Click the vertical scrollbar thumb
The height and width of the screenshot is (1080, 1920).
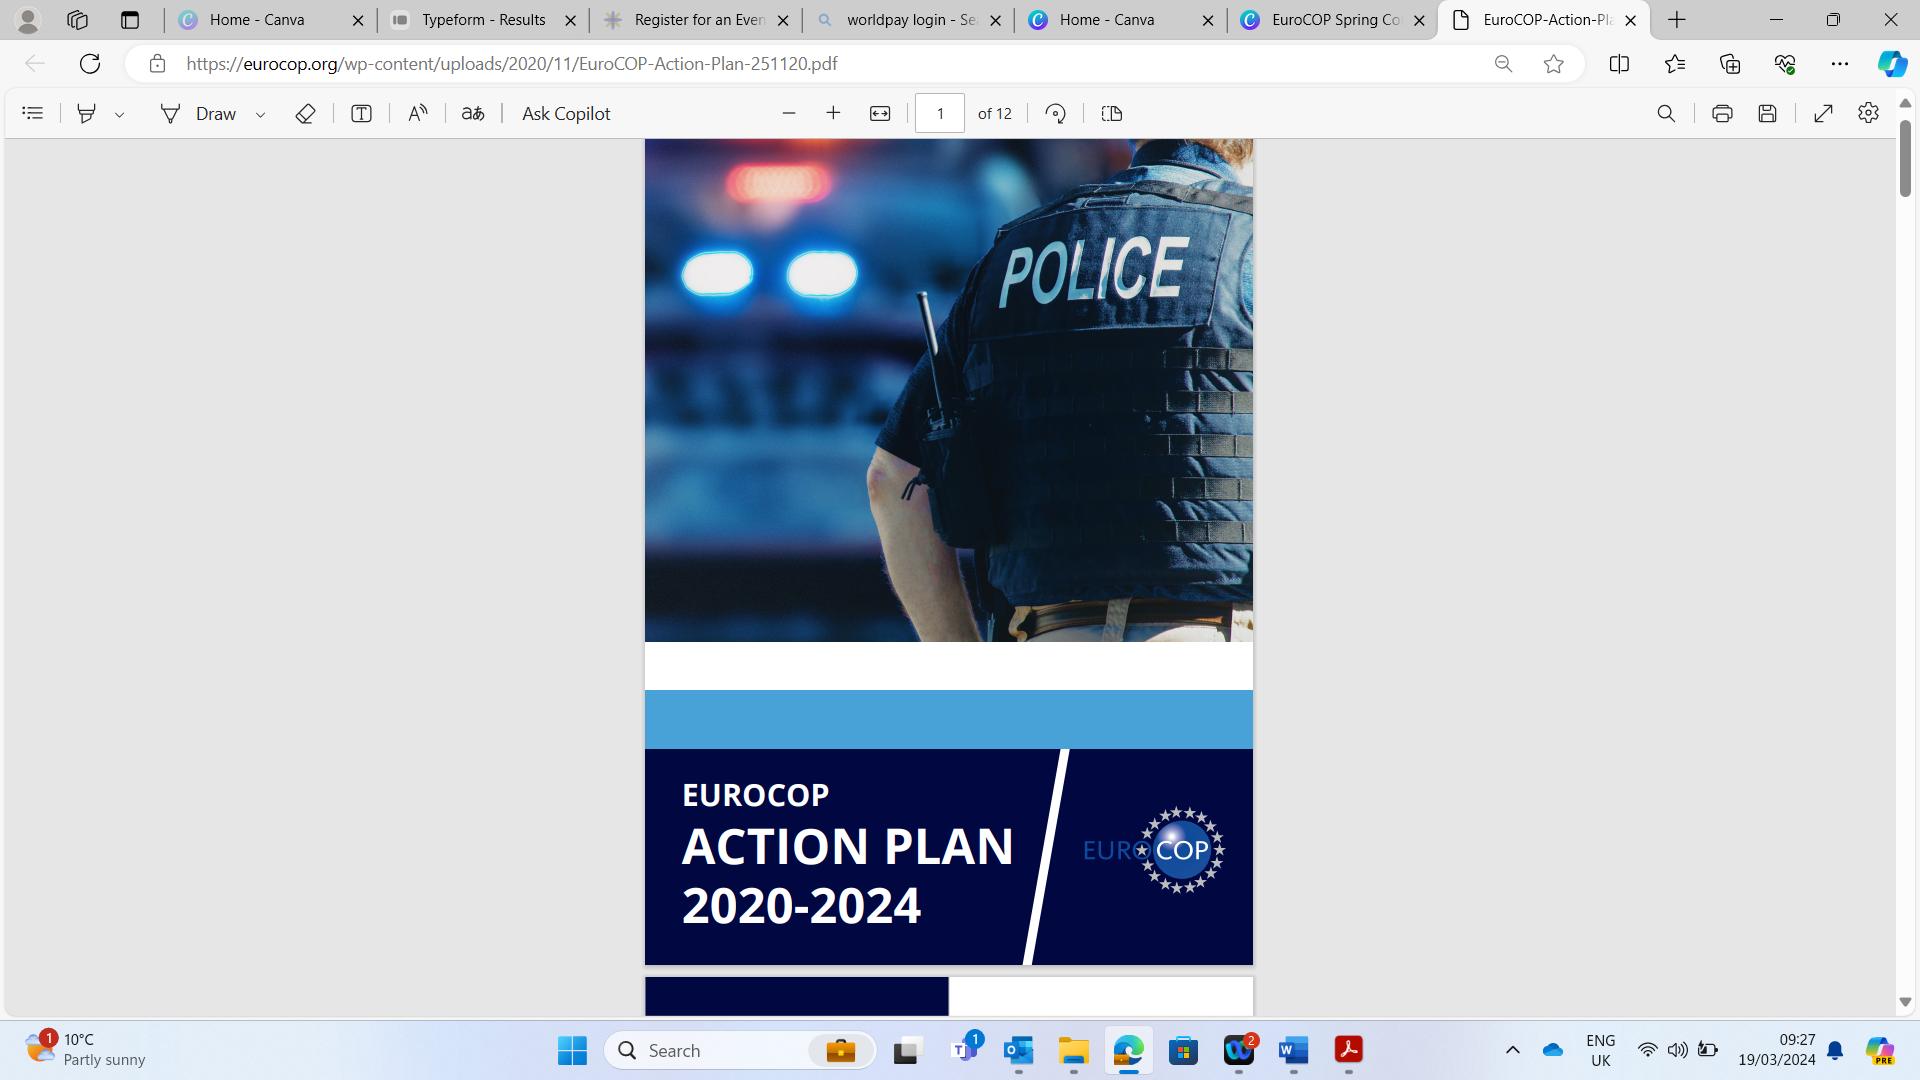pos(1905,156)
